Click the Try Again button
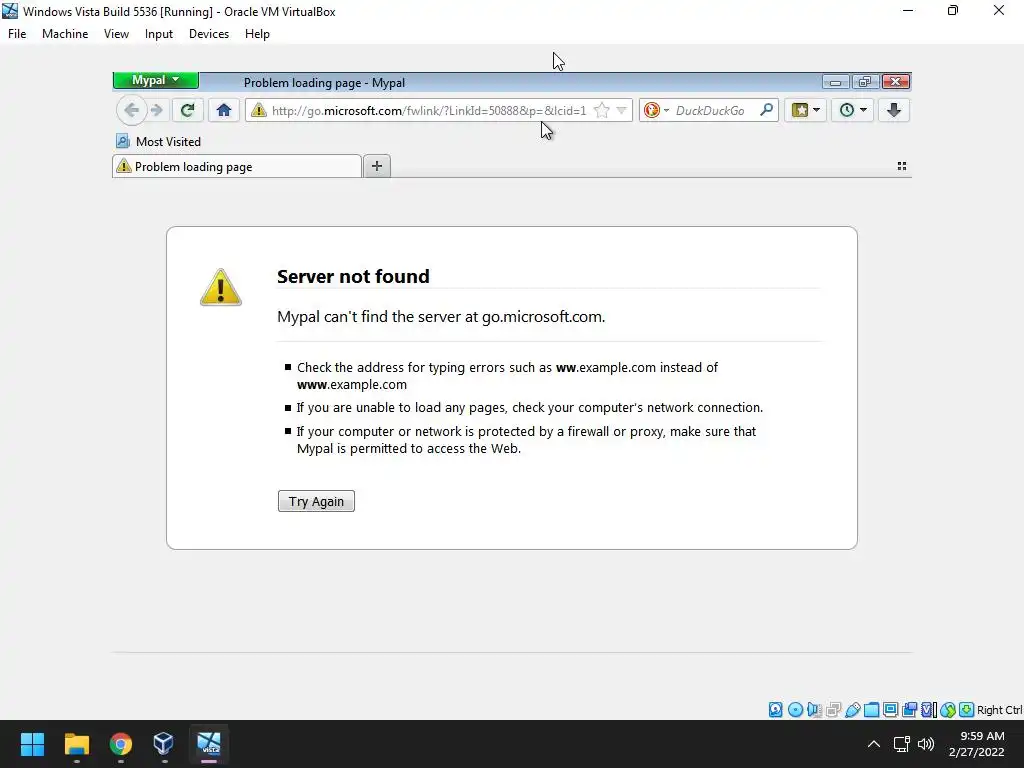 coord(316,501)
